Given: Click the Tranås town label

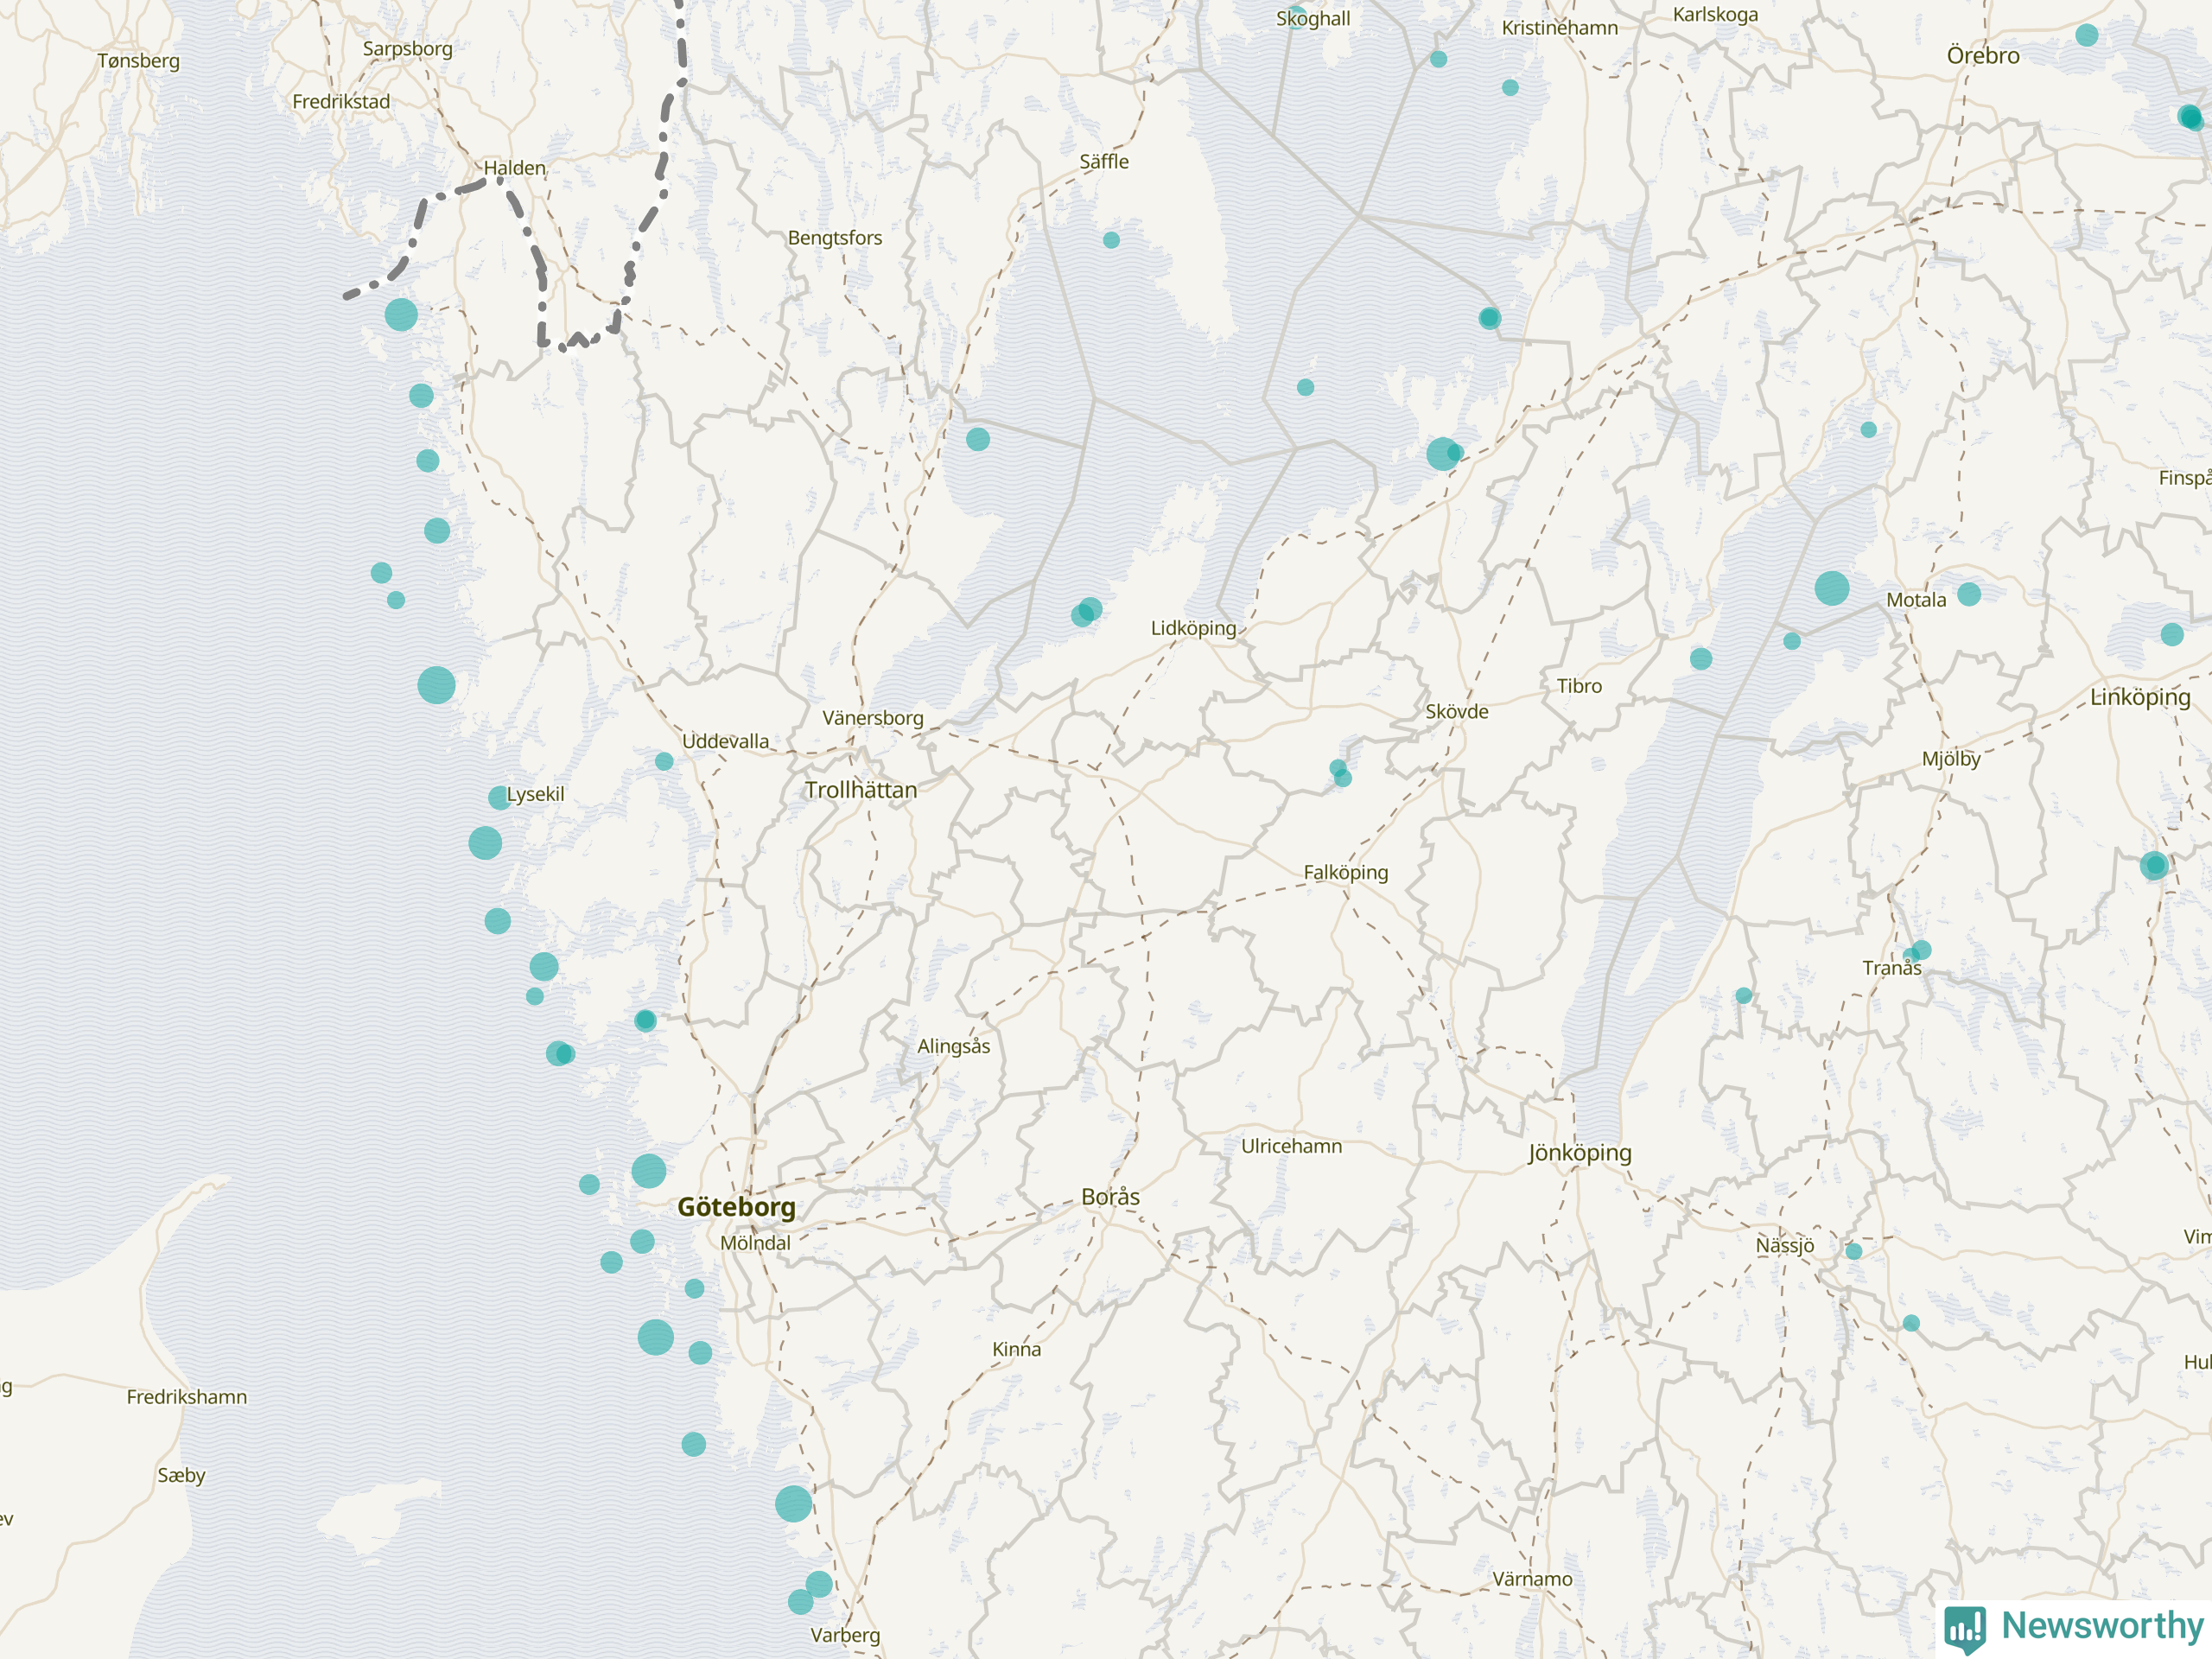Looking at the screenshot, I should tap(1892, 968).
